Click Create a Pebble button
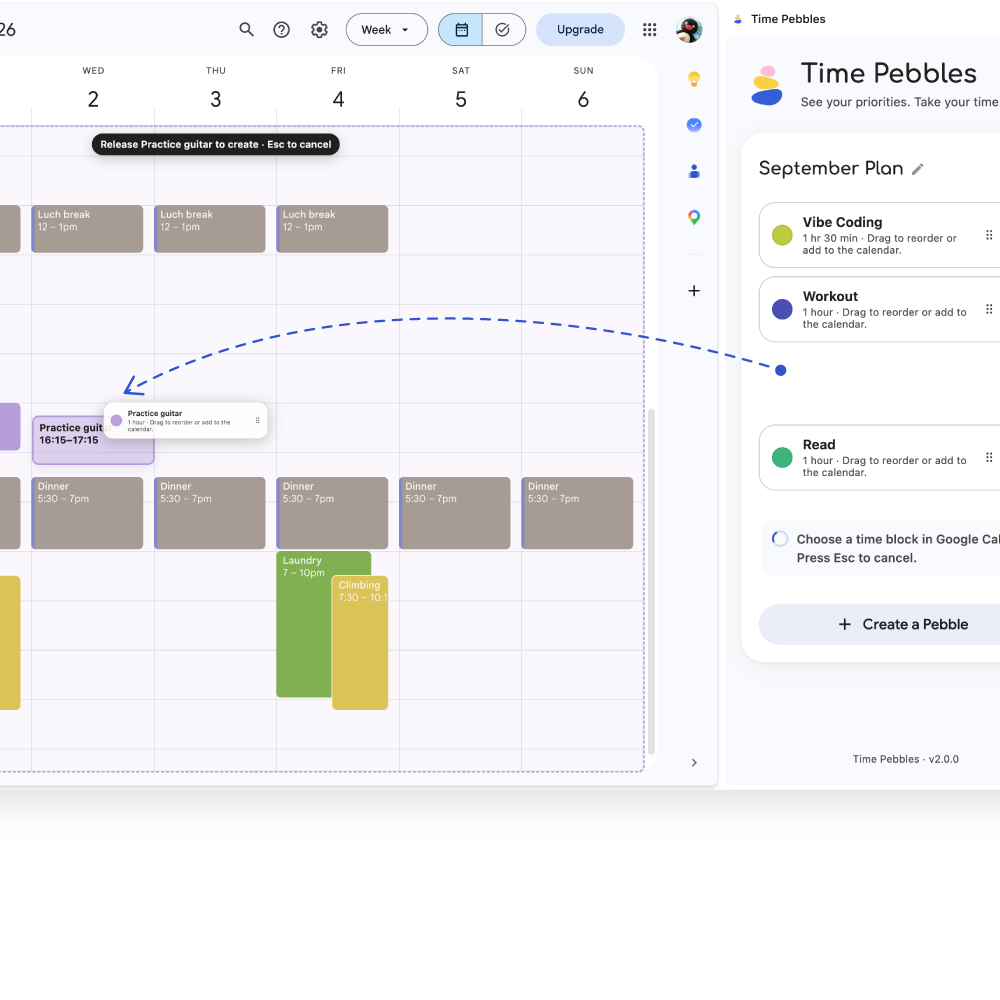Image resolution: width=1000 pixels, height=1000 pixels. click(x=879, y=624)
